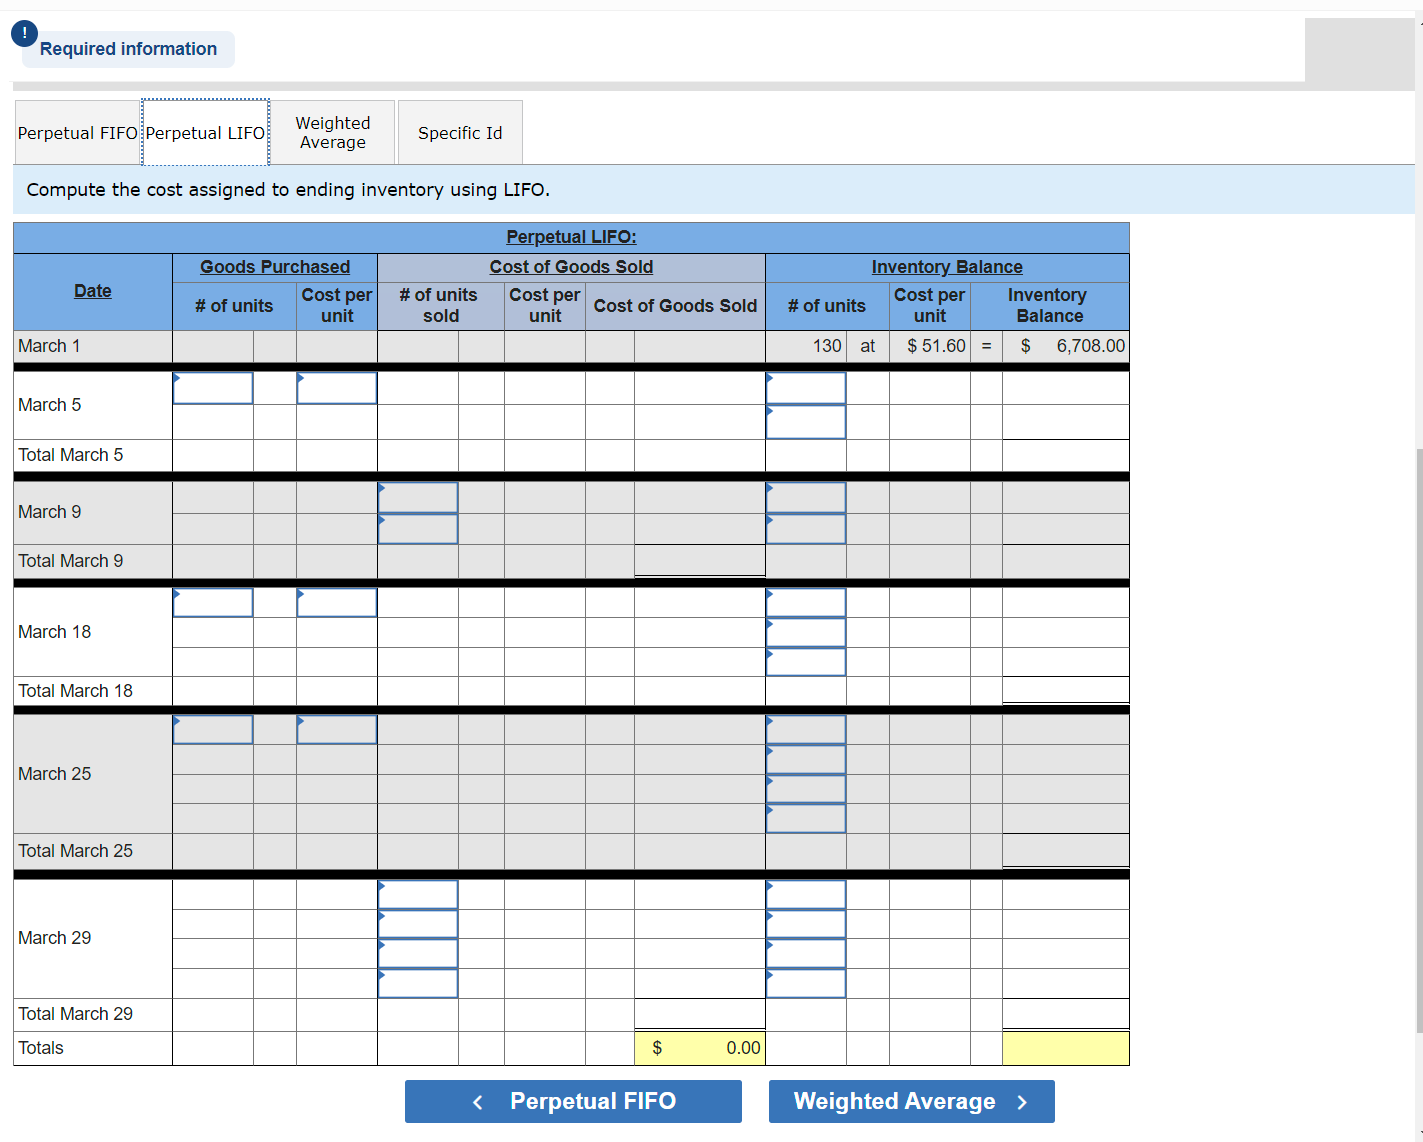Switch to the Perpetual FIFO tab
This screenshot has width=1423, height=1142.
coord(77,132)
